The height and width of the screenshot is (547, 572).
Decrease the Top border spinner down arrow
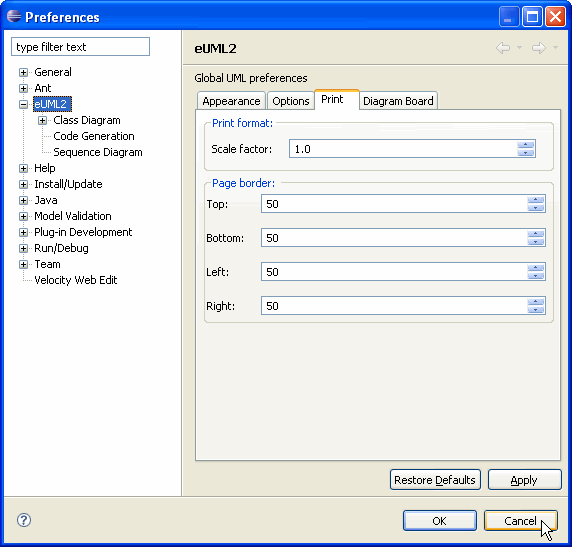pyautogui.click(x=536, y=208)
